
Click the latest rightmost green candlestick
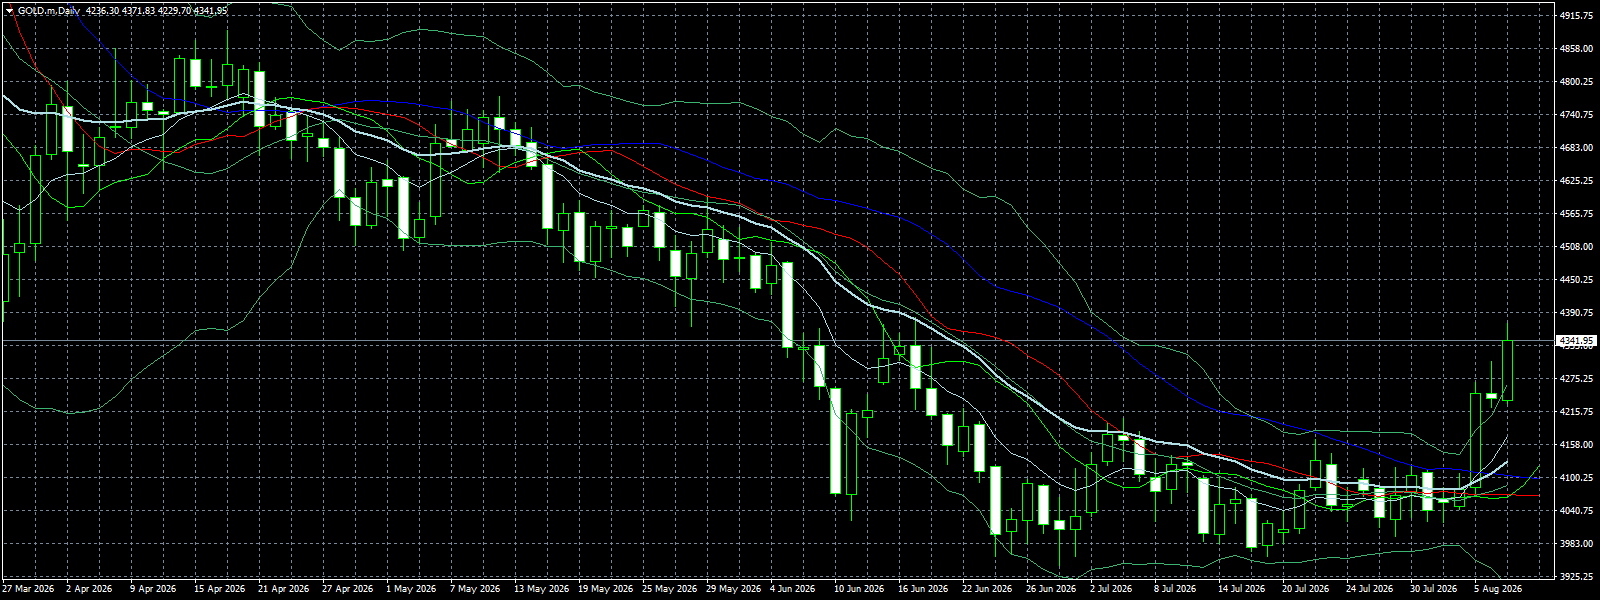pos(1507,370)
